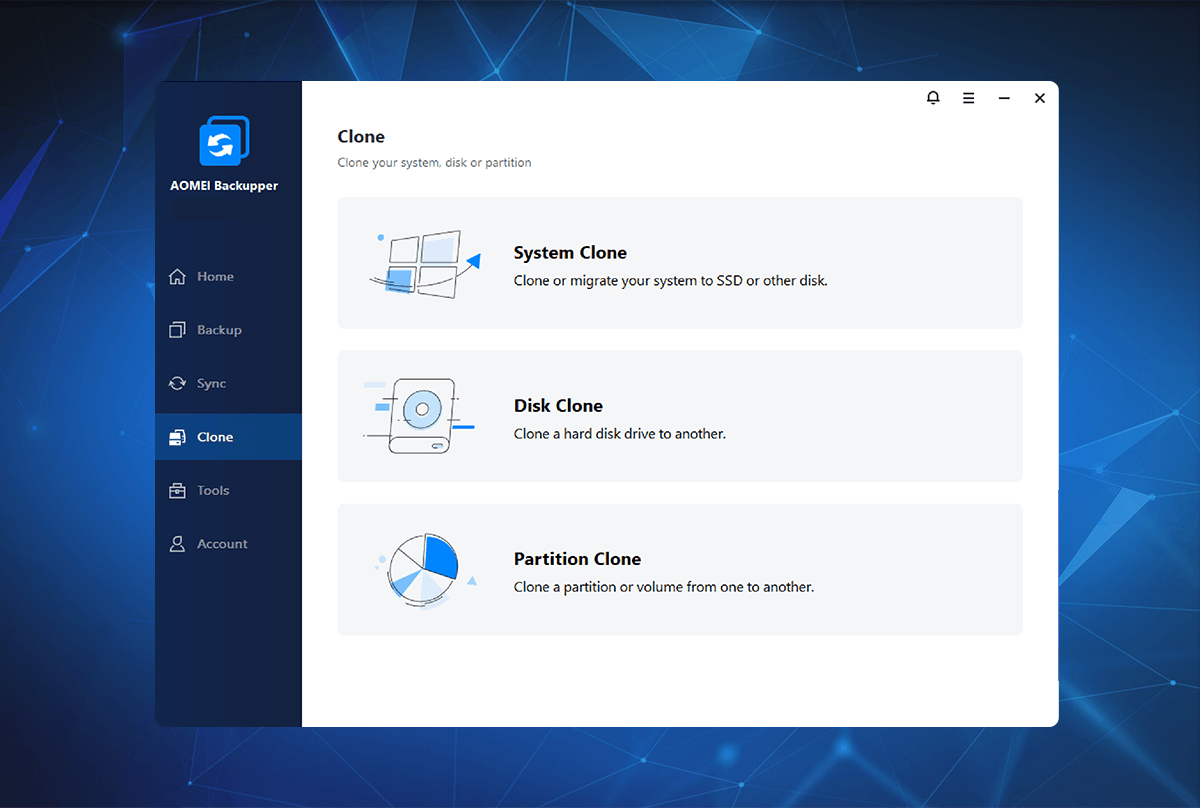Select the Home icon in the sidebar
This screenshot has height=810, width=1200.
point(177,276)
